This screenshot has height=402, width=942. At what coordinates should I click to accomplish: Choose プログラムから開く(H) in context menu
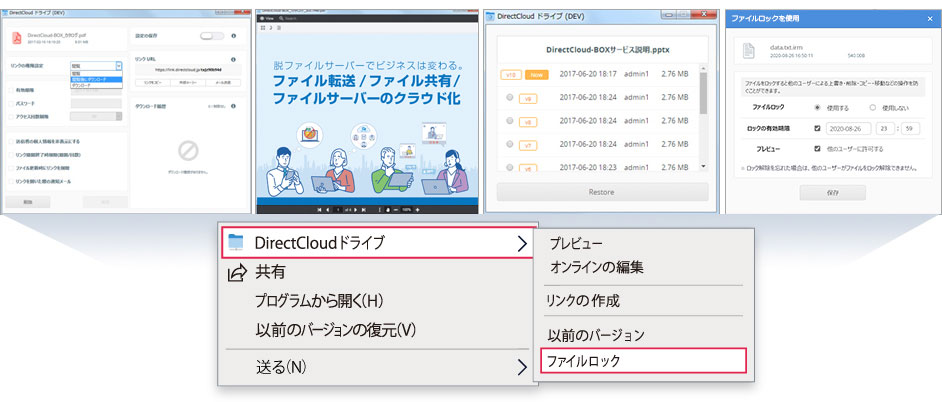click(318, 300)
